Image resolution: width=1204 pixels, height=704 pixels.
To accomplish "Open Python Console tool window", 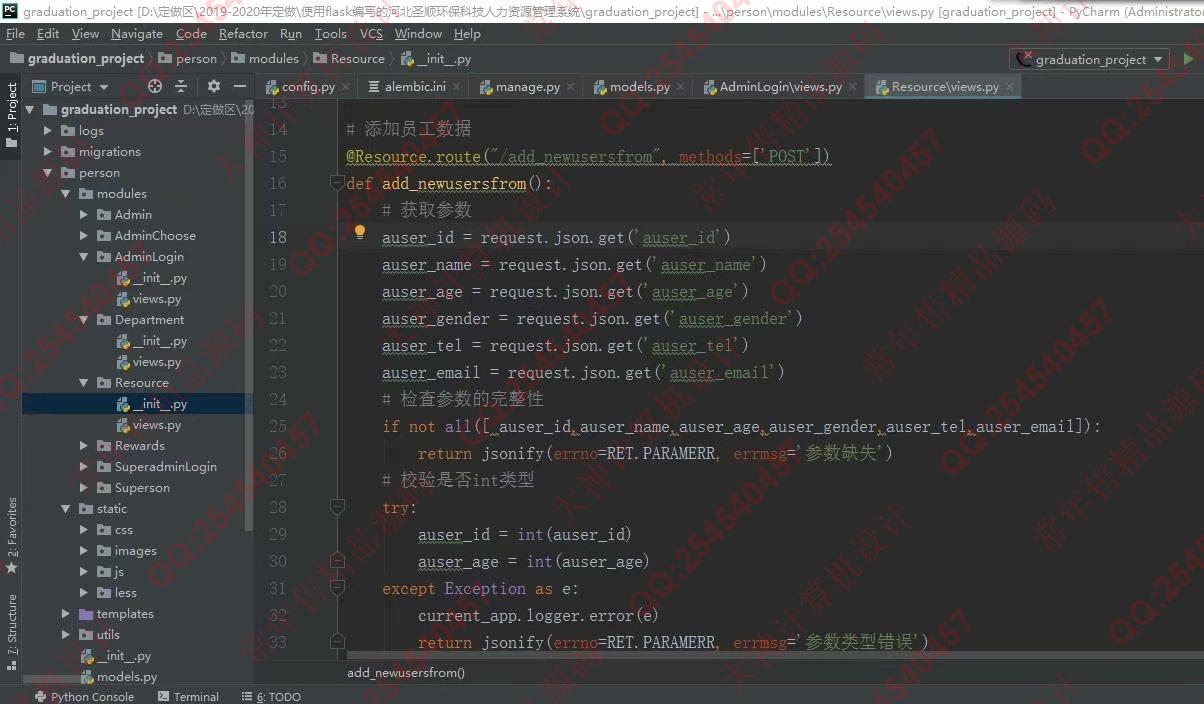I will pos(84,697).
